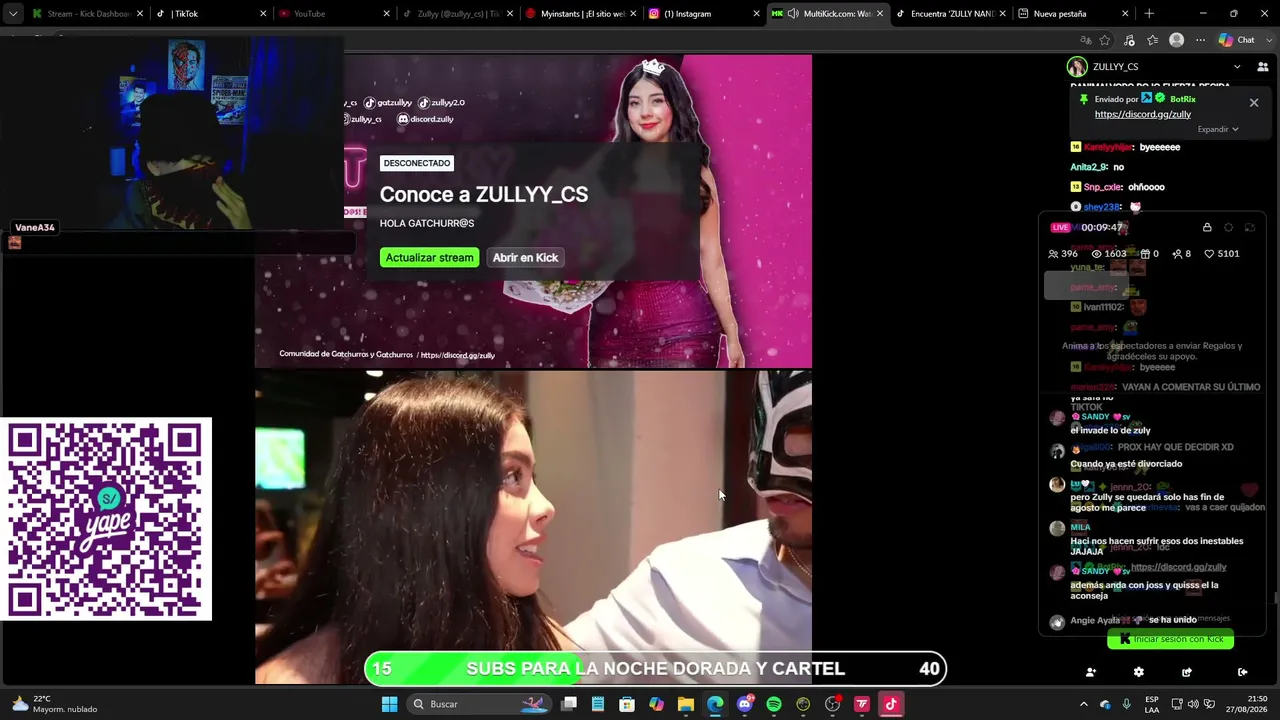Open Copilot Chat in browser toolbar
Image resolution: width=1280 pixels, height=720 pixels.
(1237, 40)
